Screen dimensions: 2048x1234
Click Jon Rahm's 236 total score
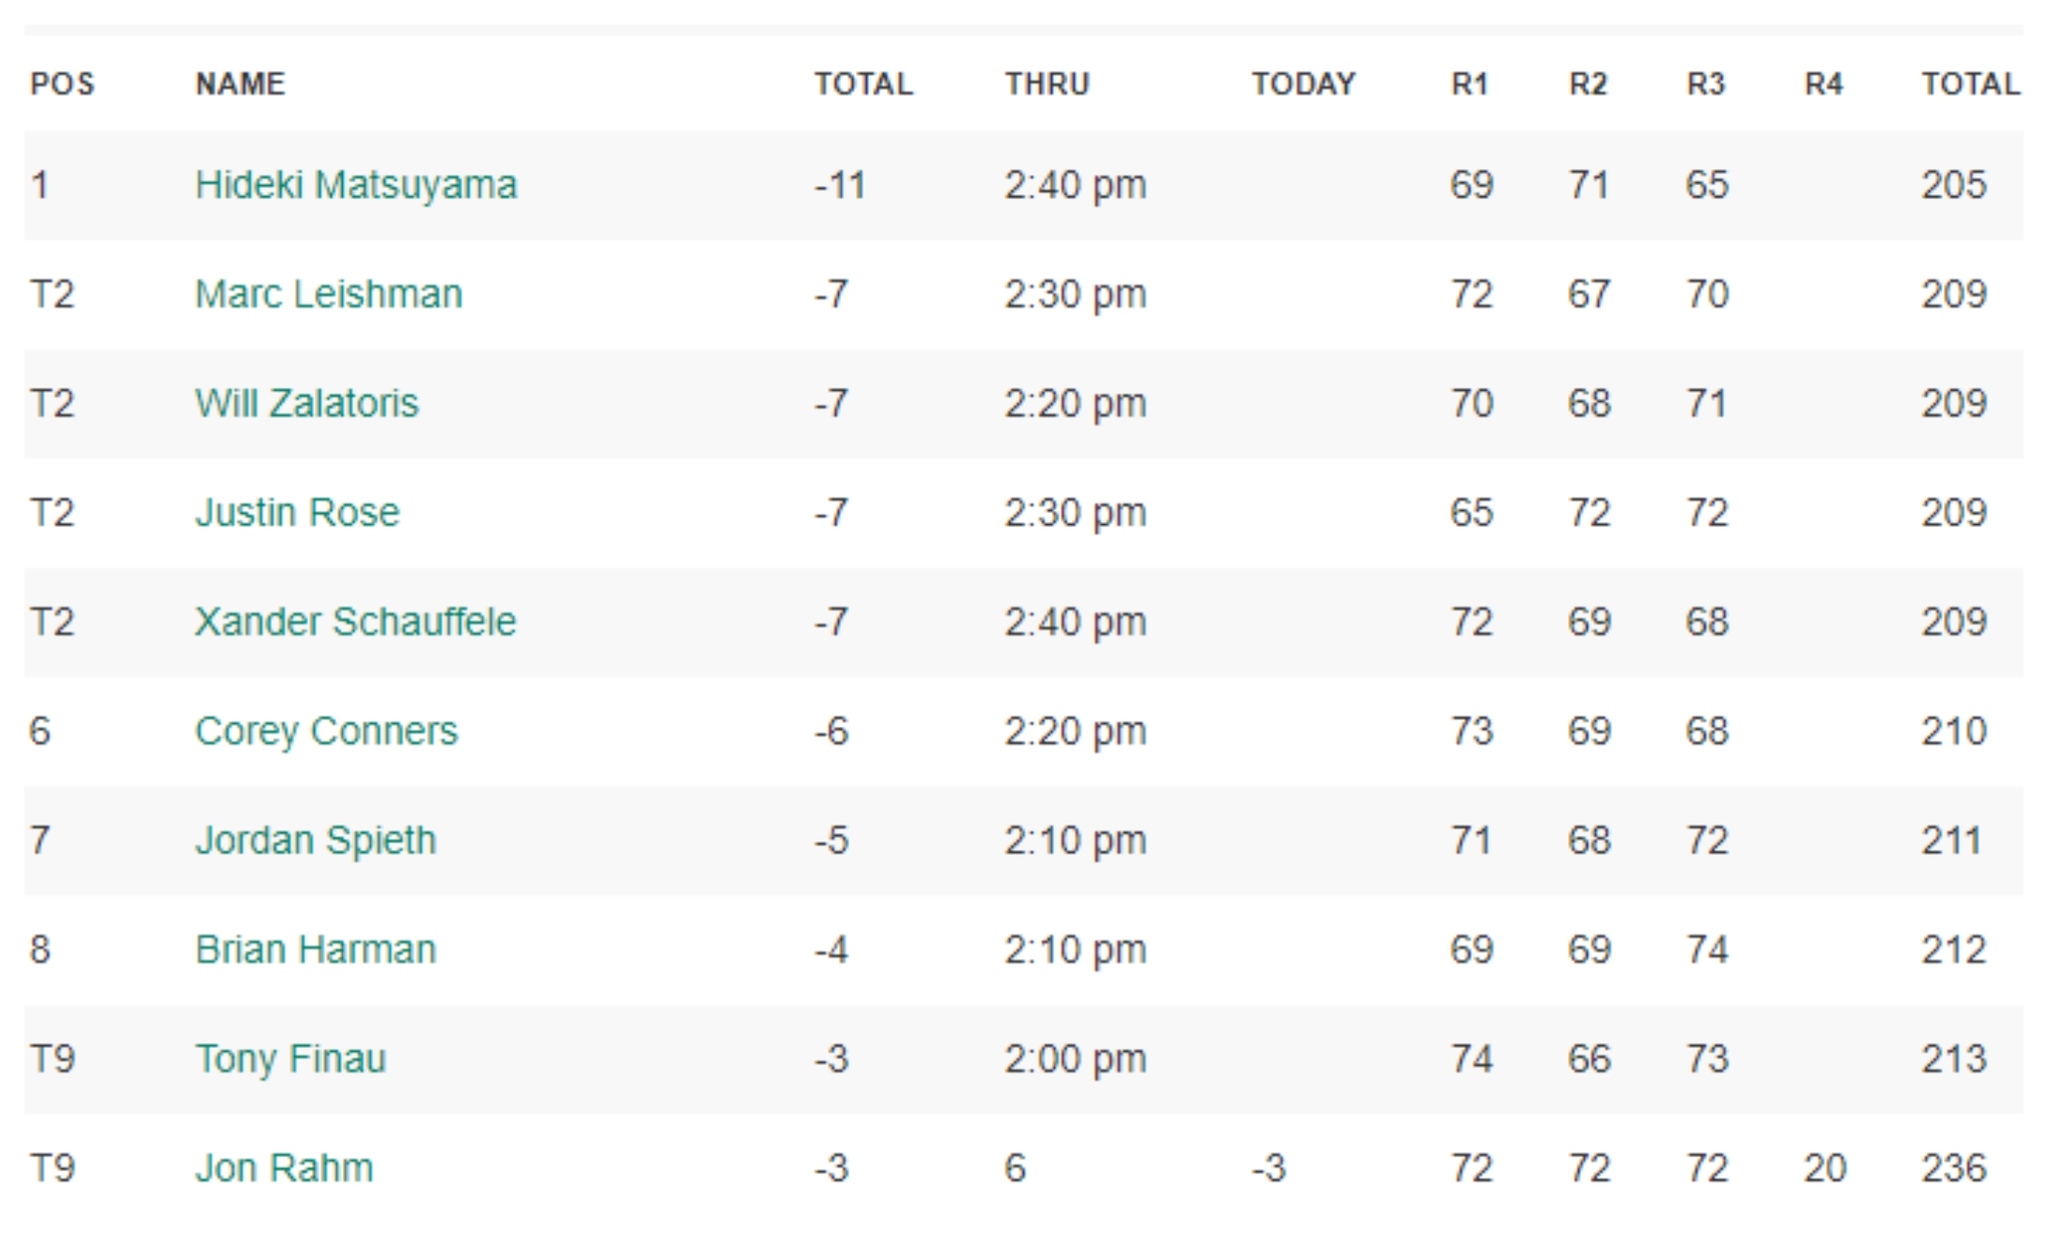click(1953, 1168)
